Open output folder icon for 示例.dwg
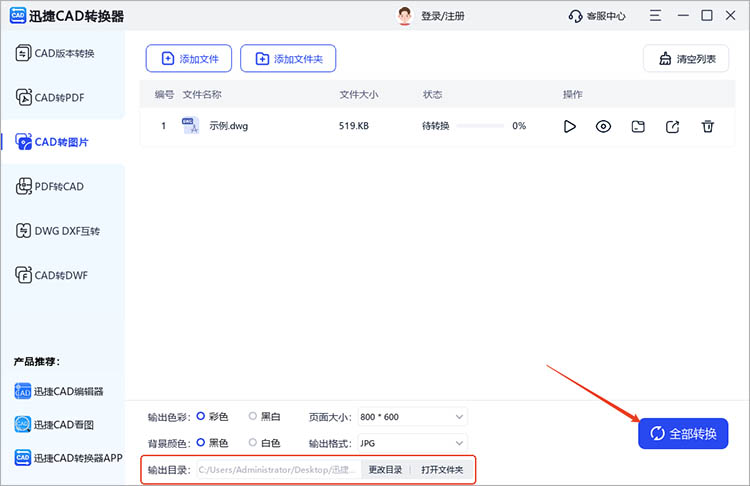The height and width of the screenshot is (486, 750). [638, 126]
